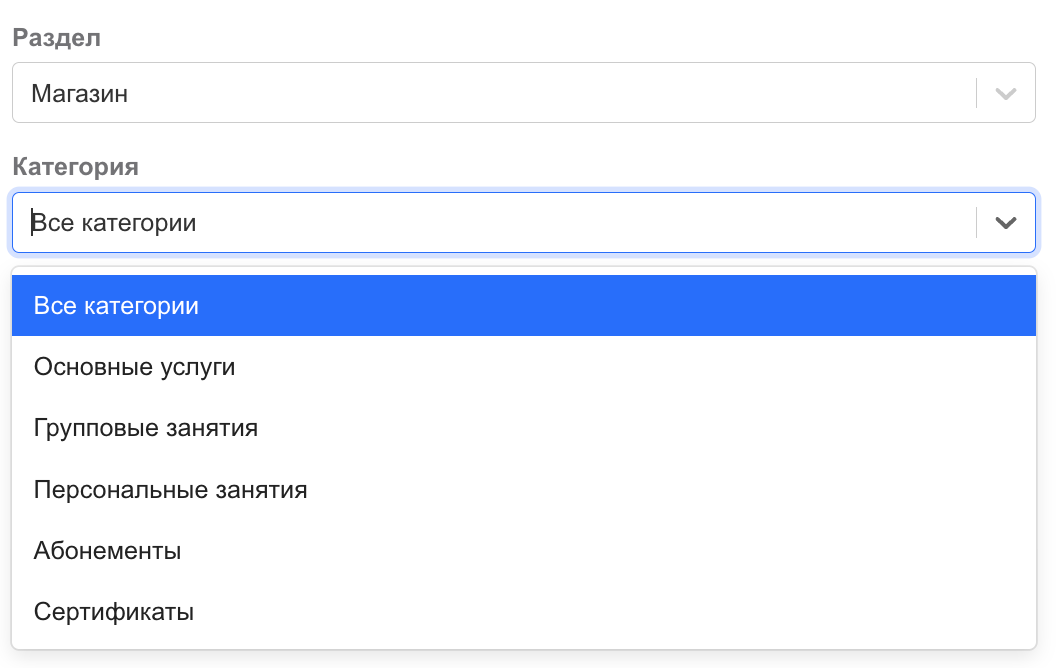This screenshot has width=1056, height=668.
Task: Select "Персональные занятия" in the dropdown list
Action: click(170, 490)
